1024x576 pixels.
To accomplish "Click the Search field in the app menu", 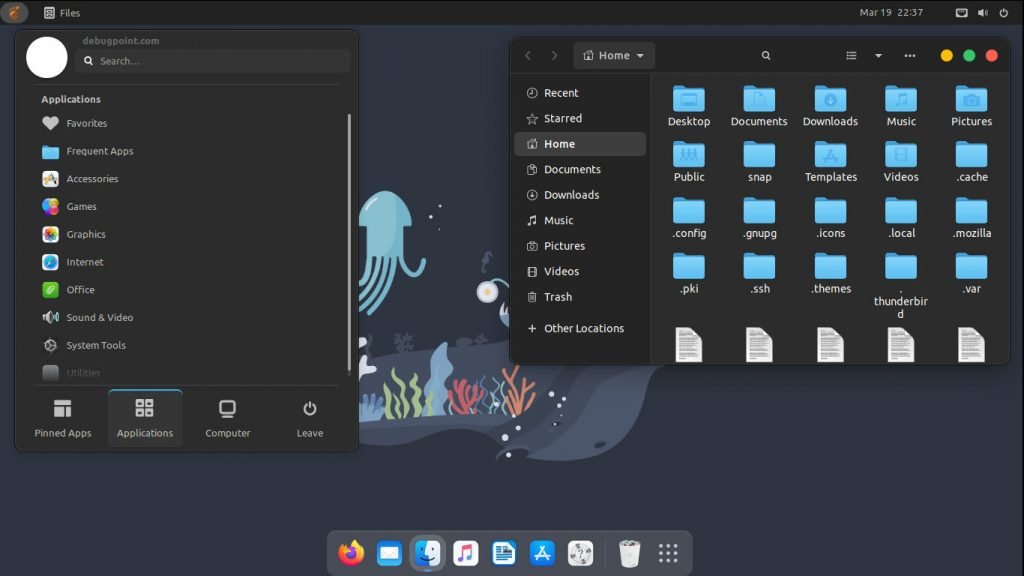I will [210, 61].
